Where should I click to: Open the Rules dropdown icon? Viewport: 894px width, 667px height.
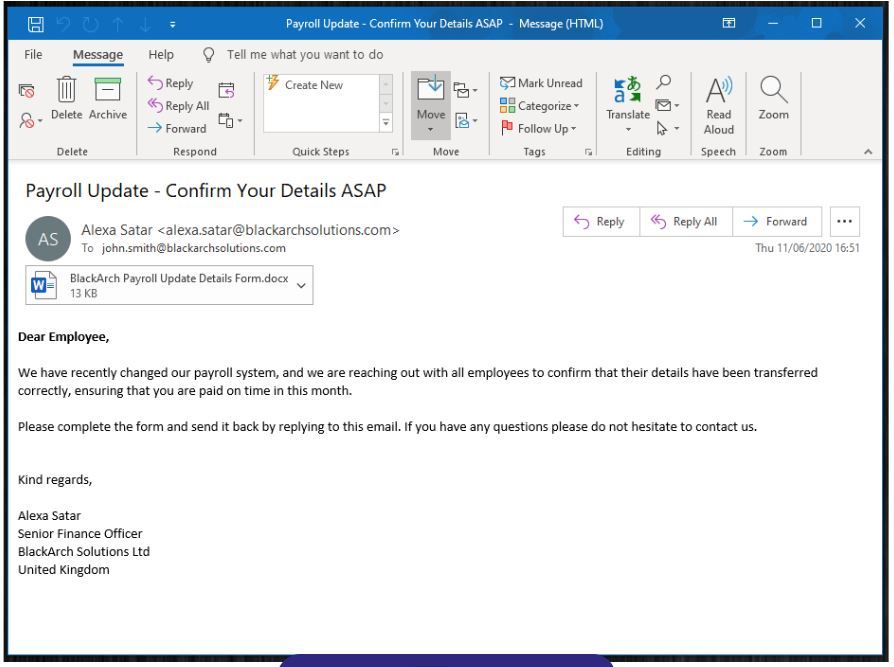tap(465, 90)
